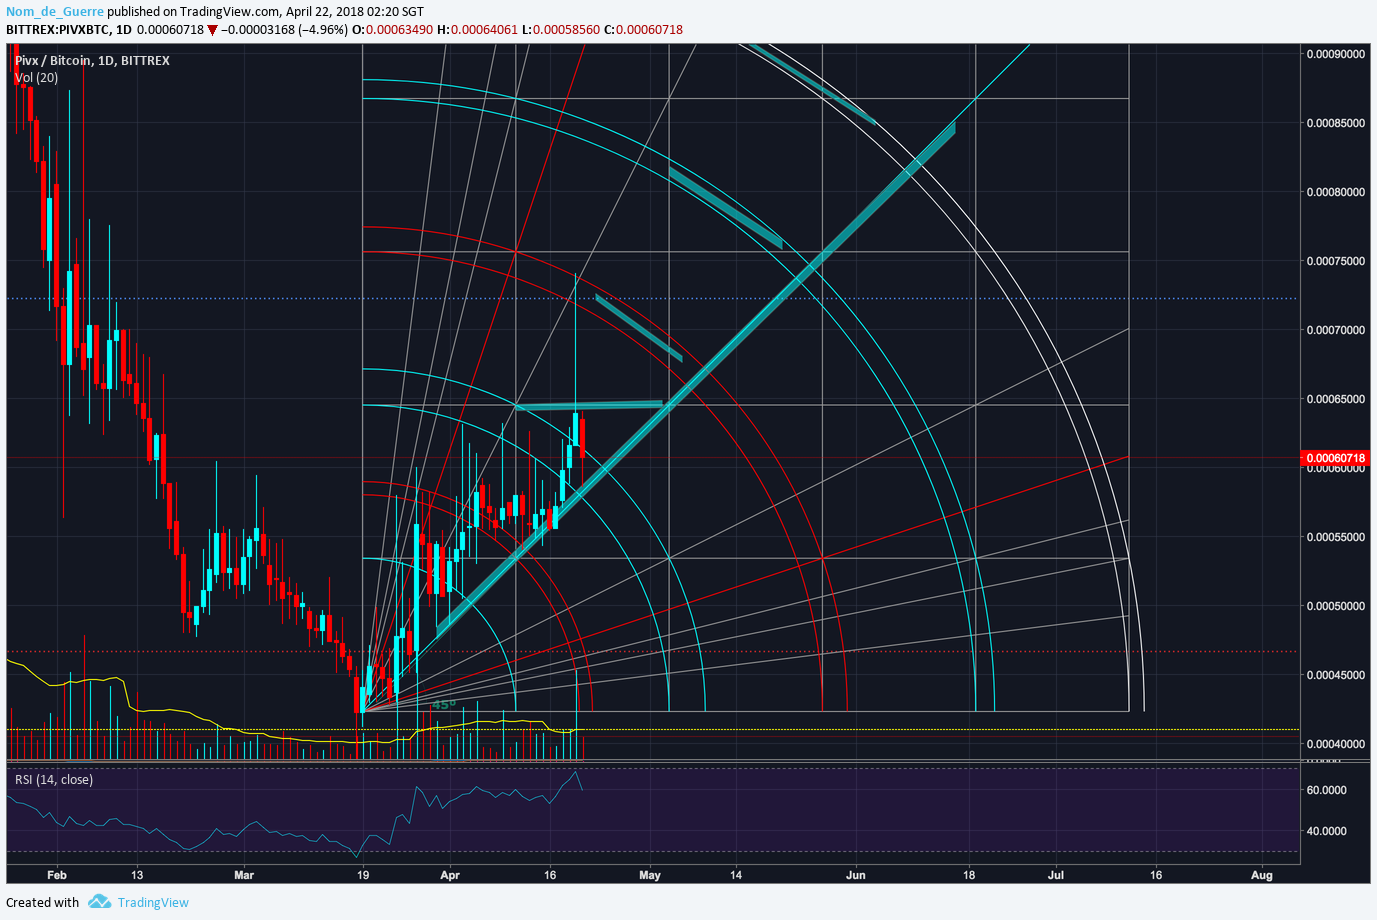Image resolution: width=1377 pixels, height=920 pixels.
Task: Click the 0.00080000 price axis label
Action: point(1335,192)
